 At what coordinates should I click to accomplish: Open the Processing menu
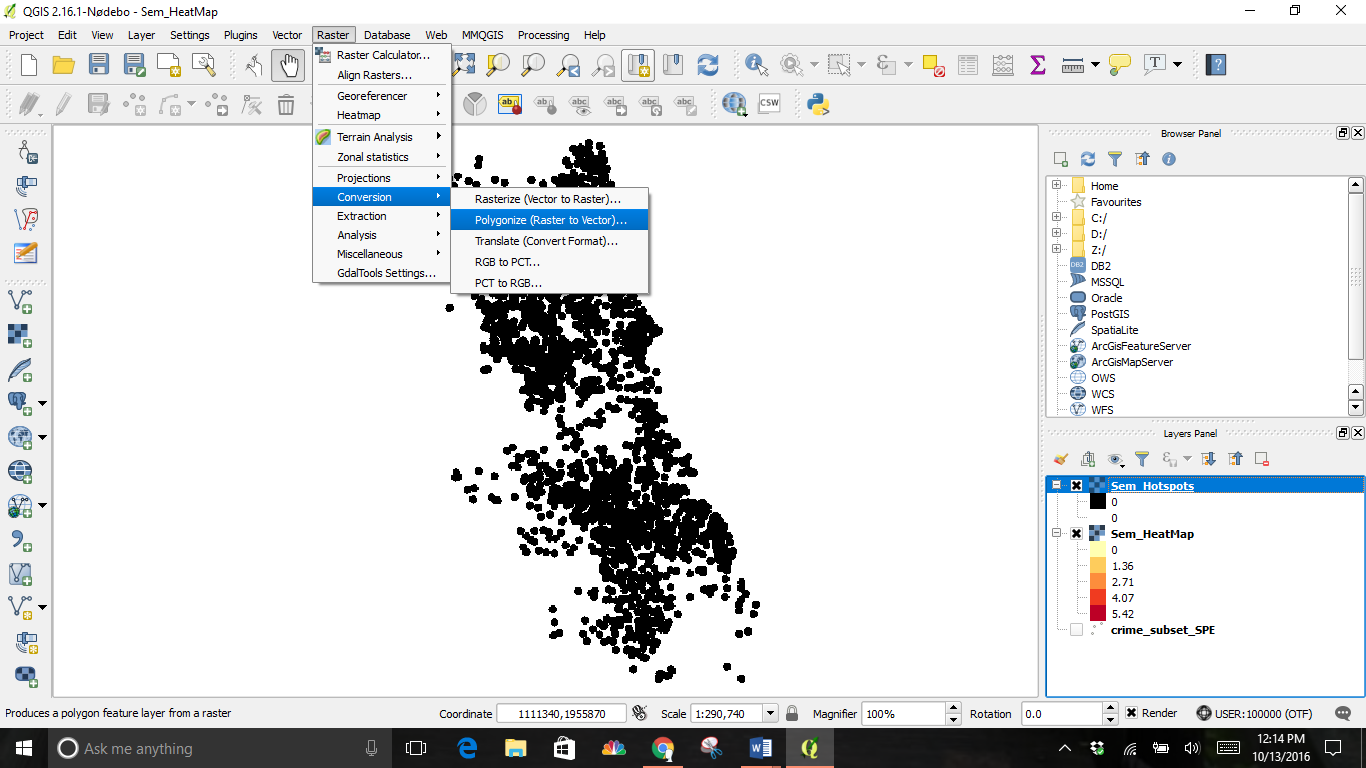coord(543,35)
